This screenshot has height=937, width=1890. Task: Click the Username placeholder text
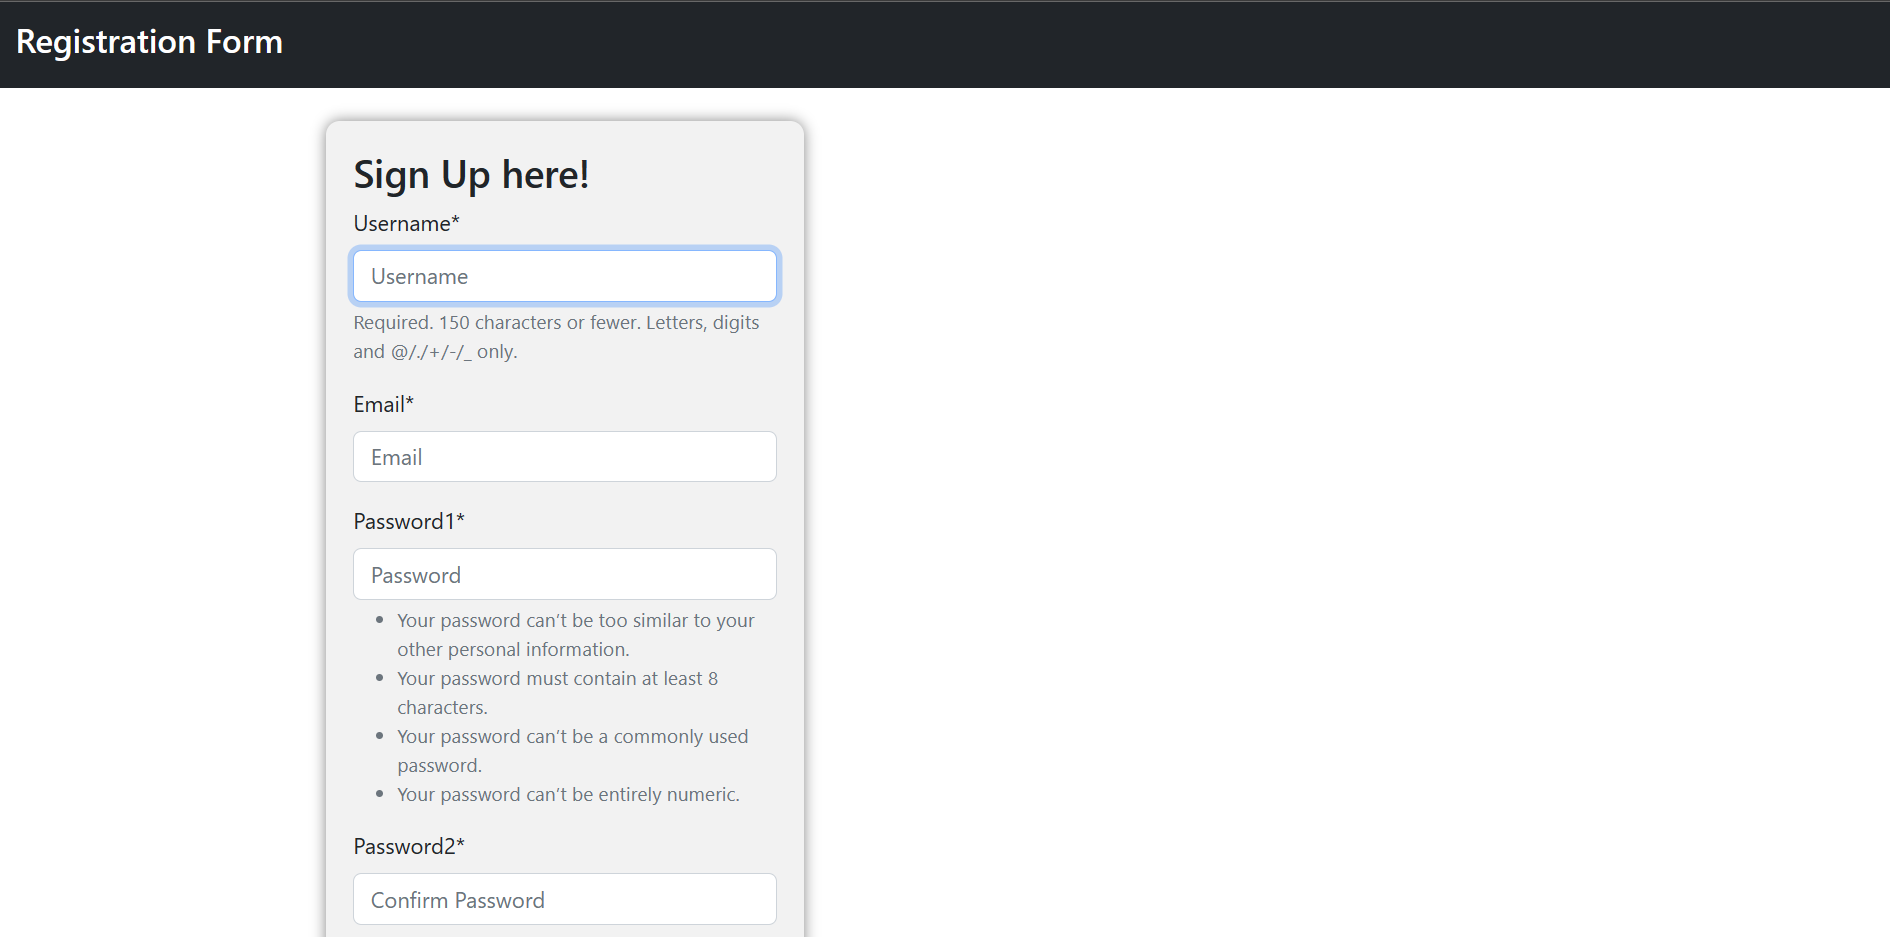point(419,276)
